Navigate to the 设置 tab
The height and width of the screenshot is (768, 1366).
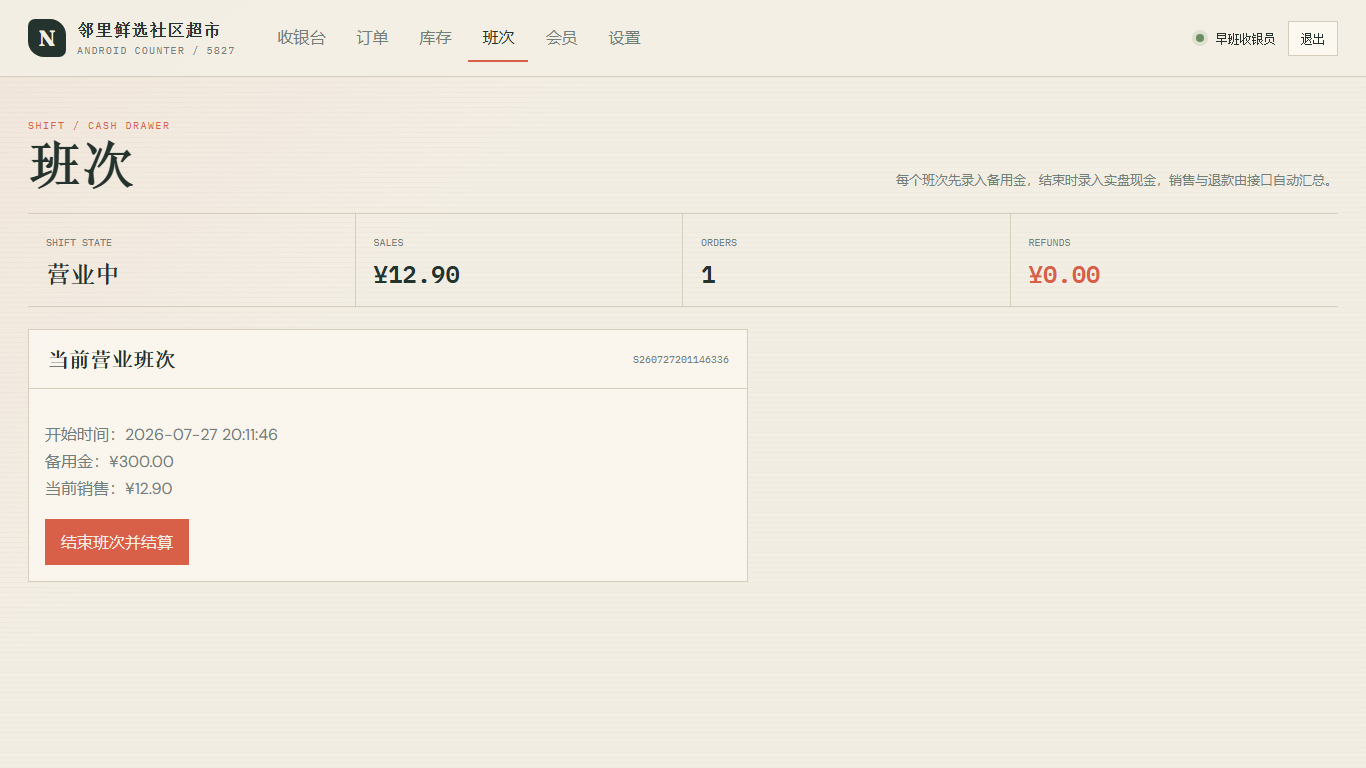point(624,38)
